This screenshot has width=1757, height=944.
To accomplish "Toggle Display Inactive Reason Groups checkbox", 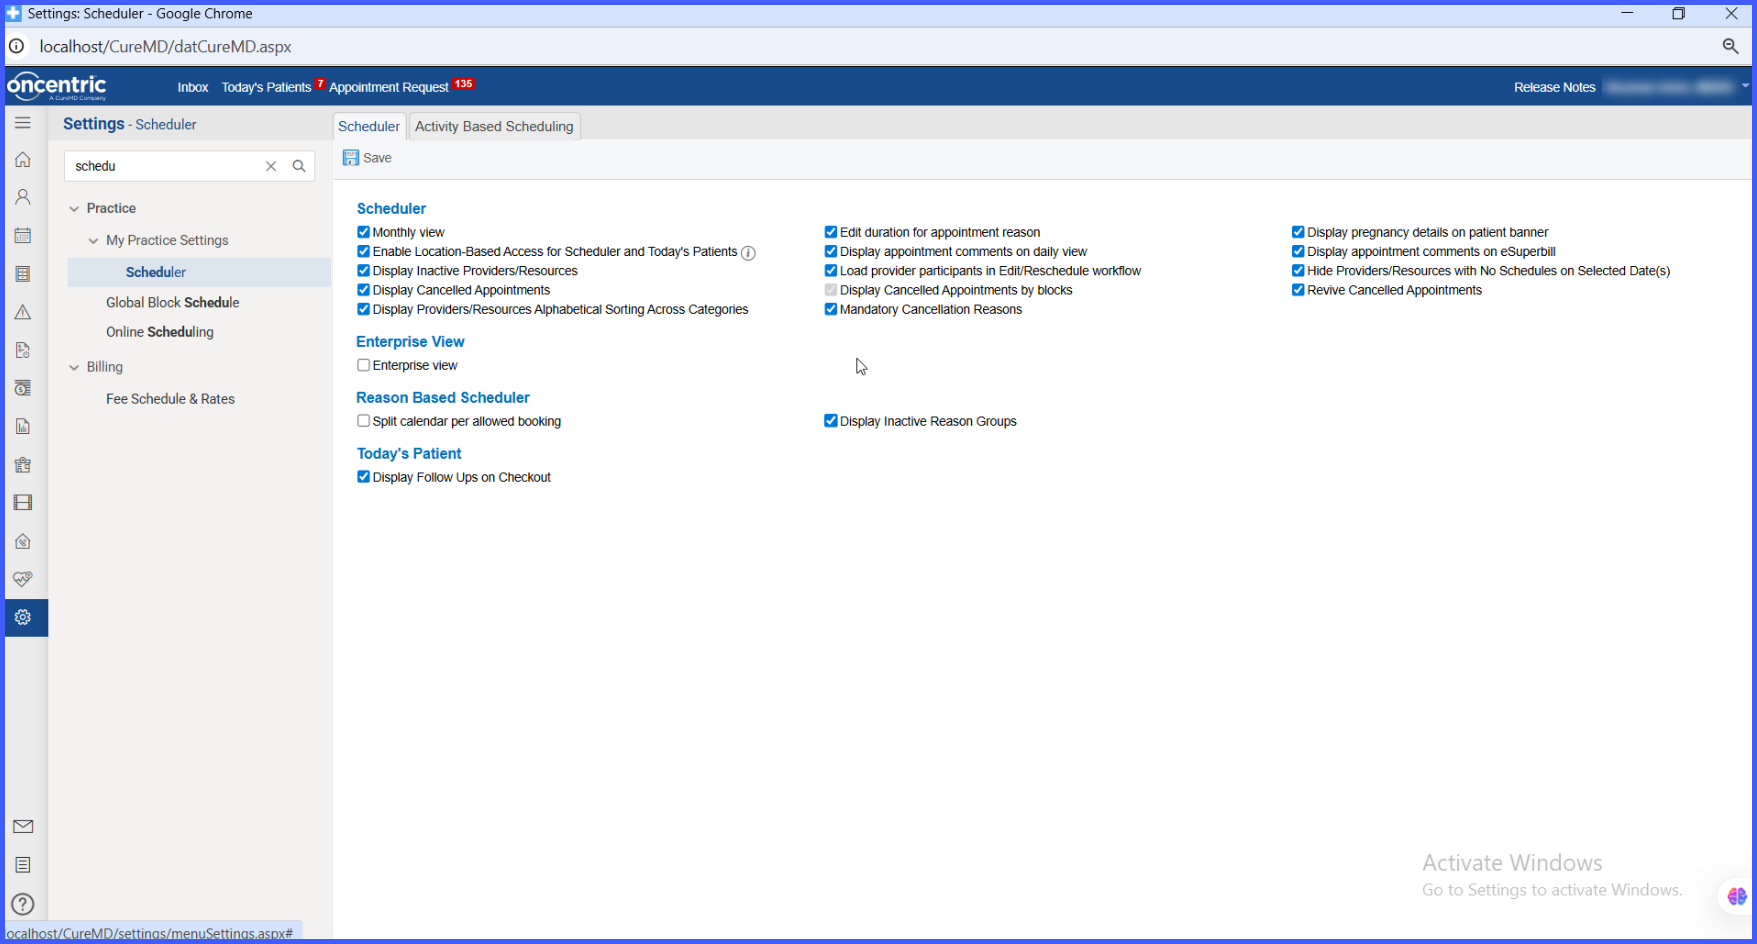I will coord(831,421).
